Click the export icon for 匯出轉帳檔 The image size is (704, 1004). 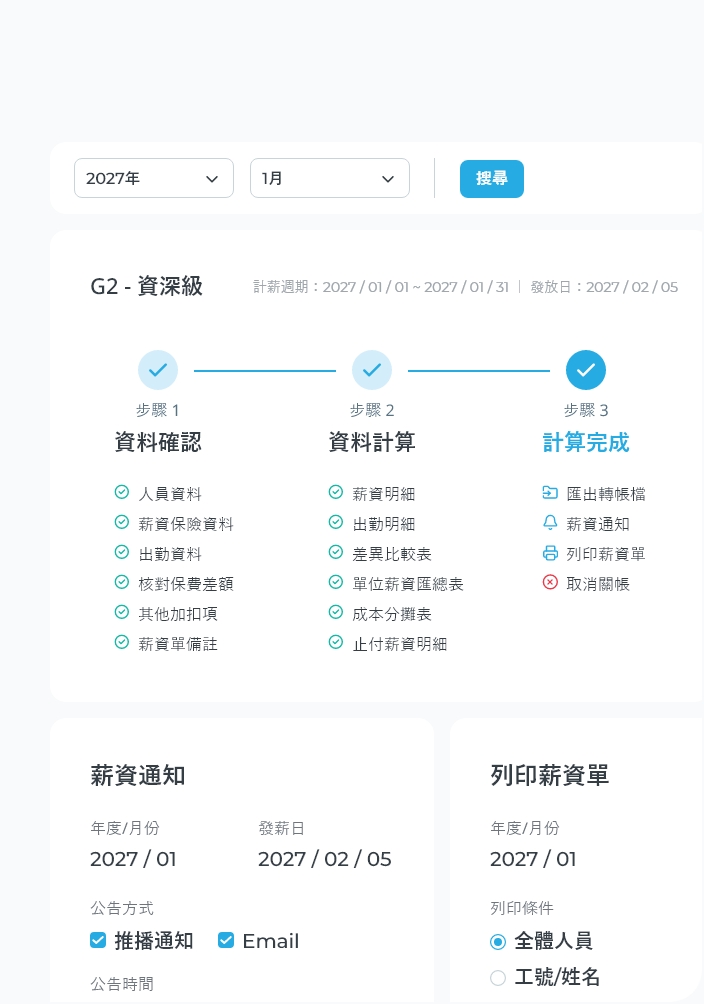click(x=550, y=492)
